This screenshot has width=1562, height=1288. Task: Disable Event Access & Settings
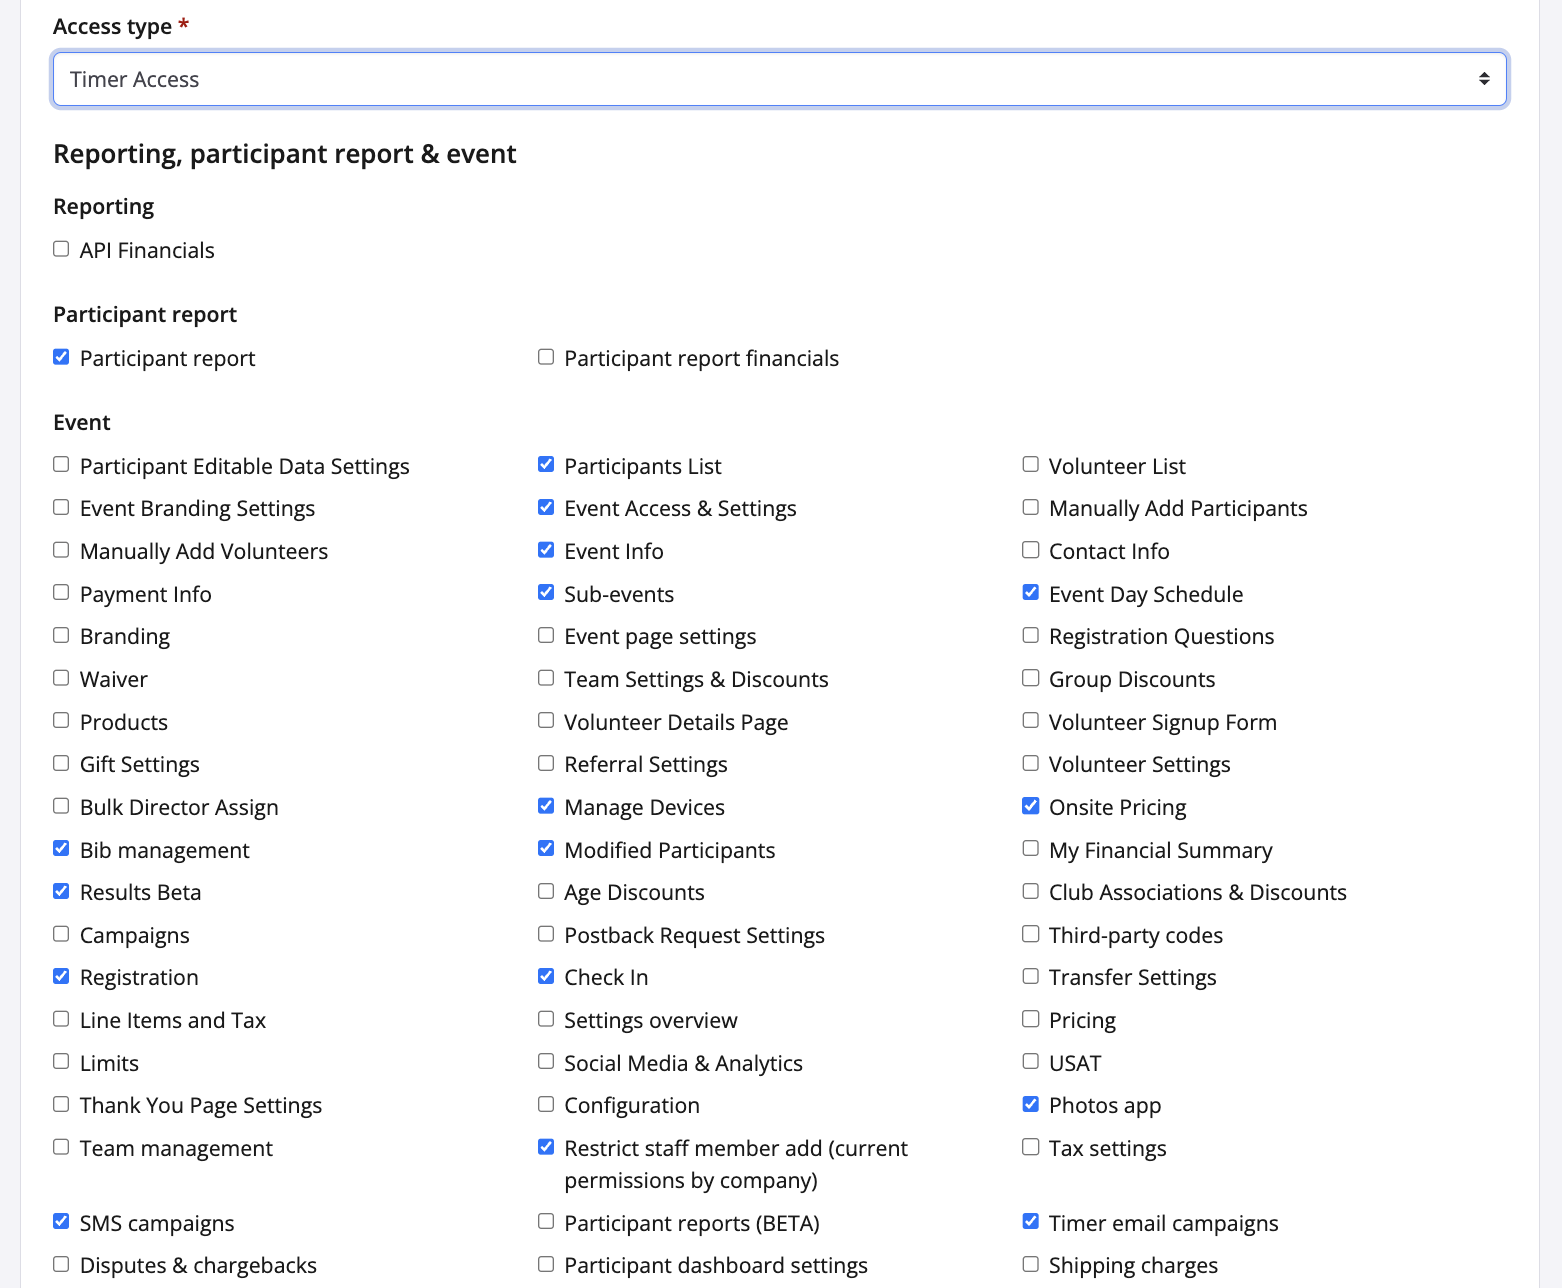(546, 508)
